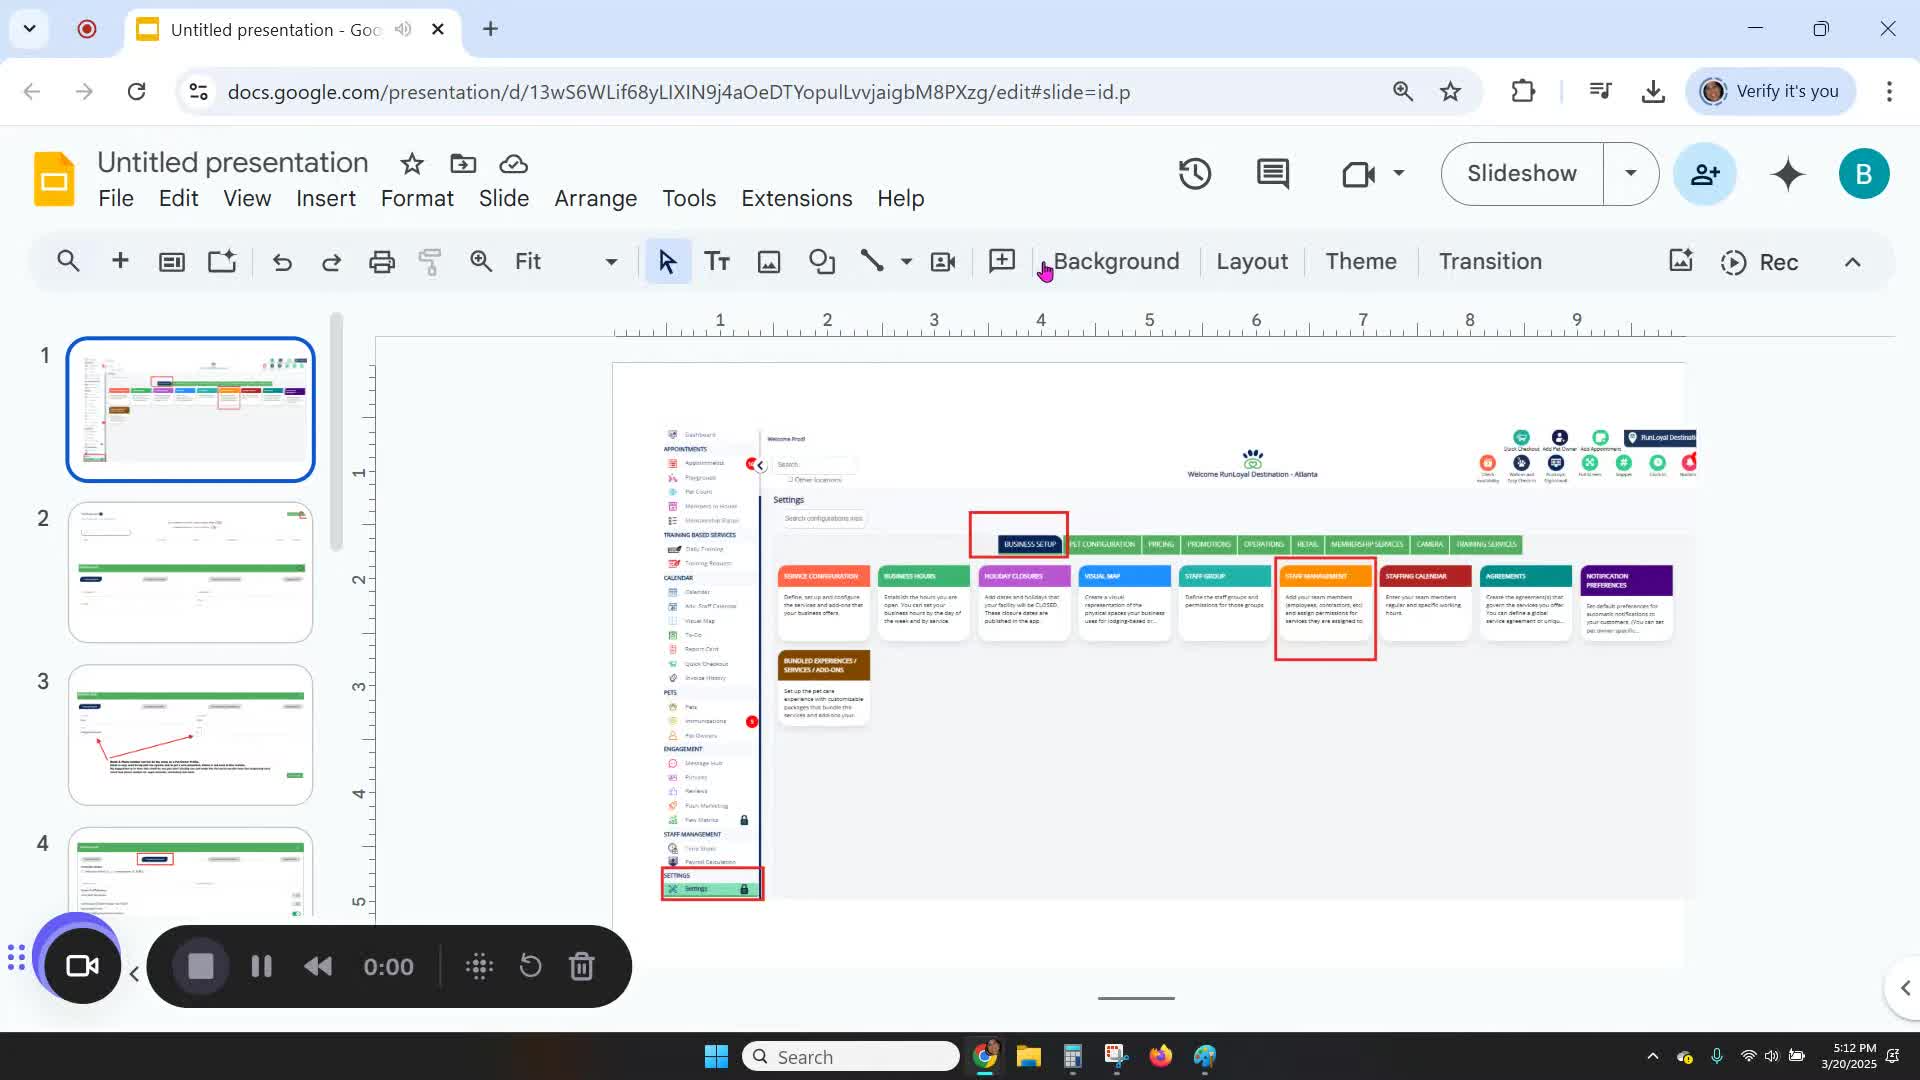Screen dimensions: 1920x1080
Task: Click the Paint format icon
Action: [x=430, y=262]
